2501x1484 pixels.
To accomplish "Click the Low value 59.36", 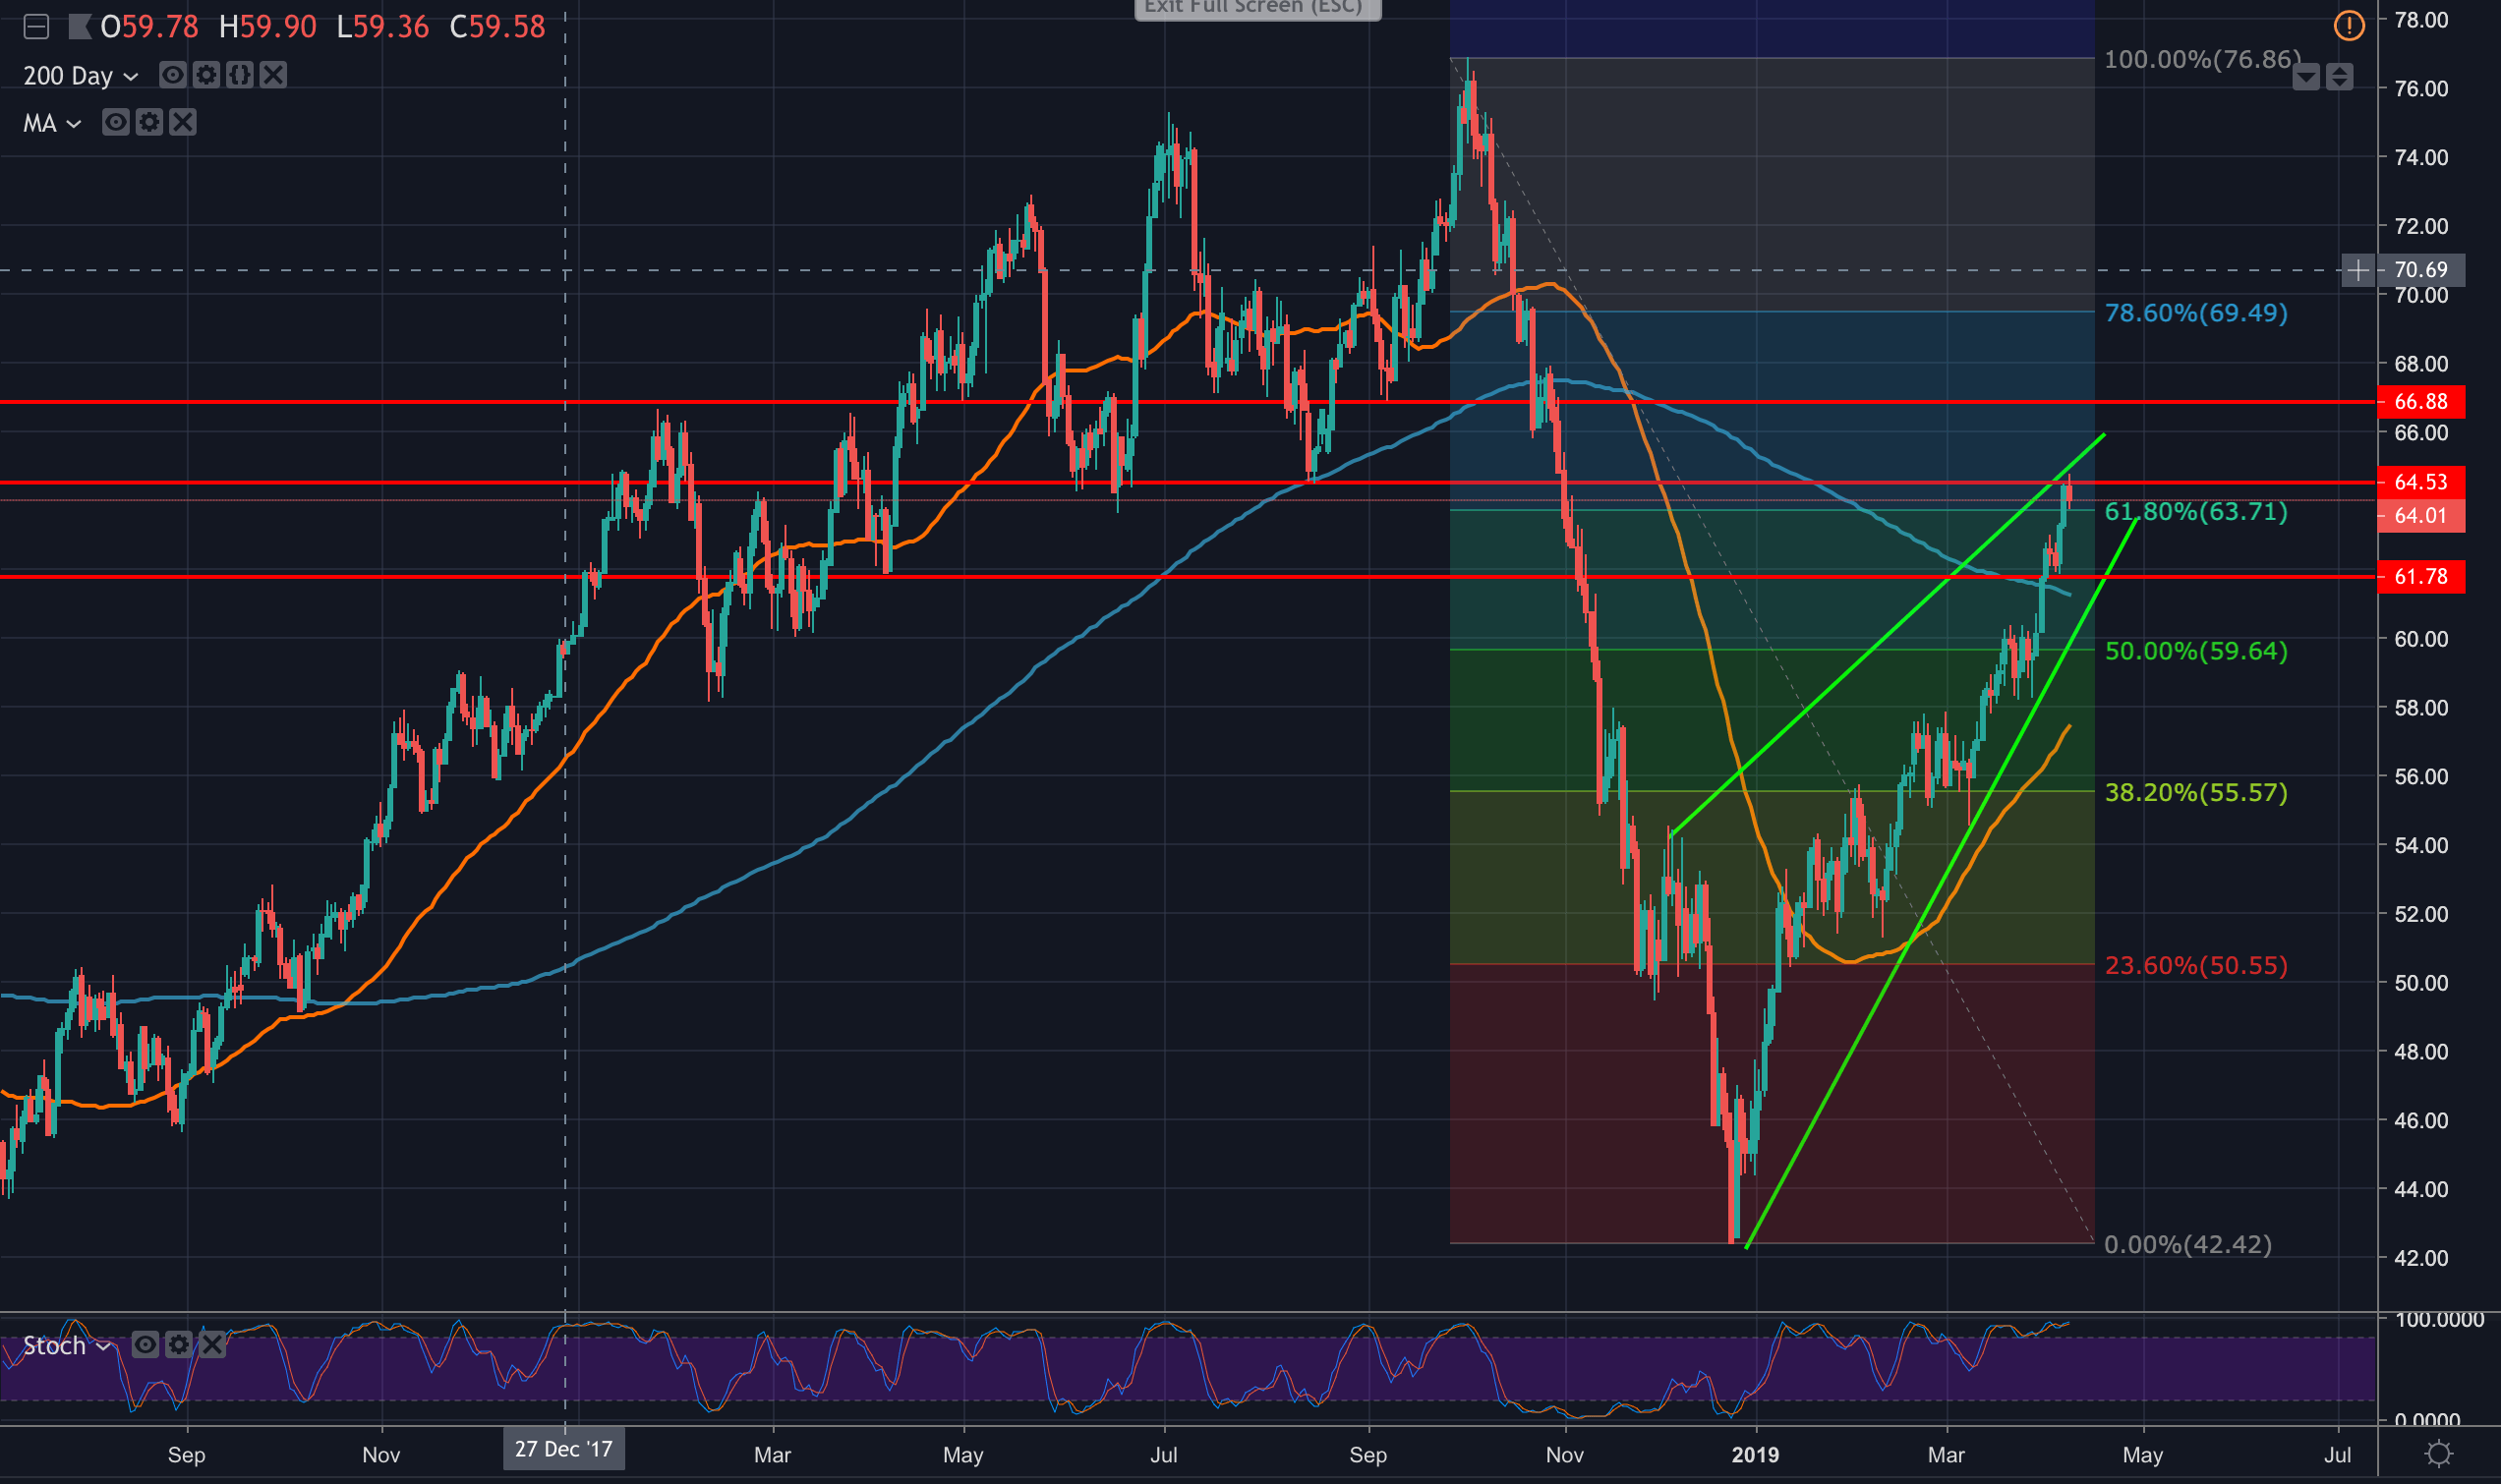I will (x=391, y=27).
